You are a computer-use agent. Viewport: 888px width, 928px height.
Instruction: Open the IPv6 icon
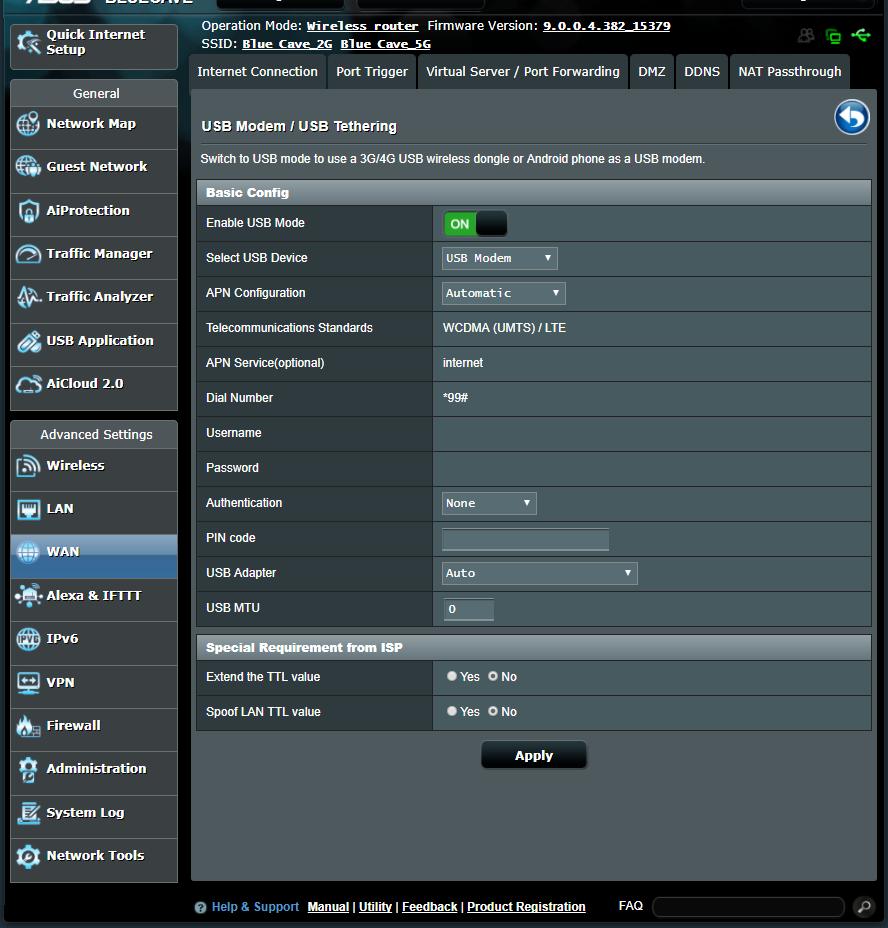pyautogui.click(x=28, y=639)
